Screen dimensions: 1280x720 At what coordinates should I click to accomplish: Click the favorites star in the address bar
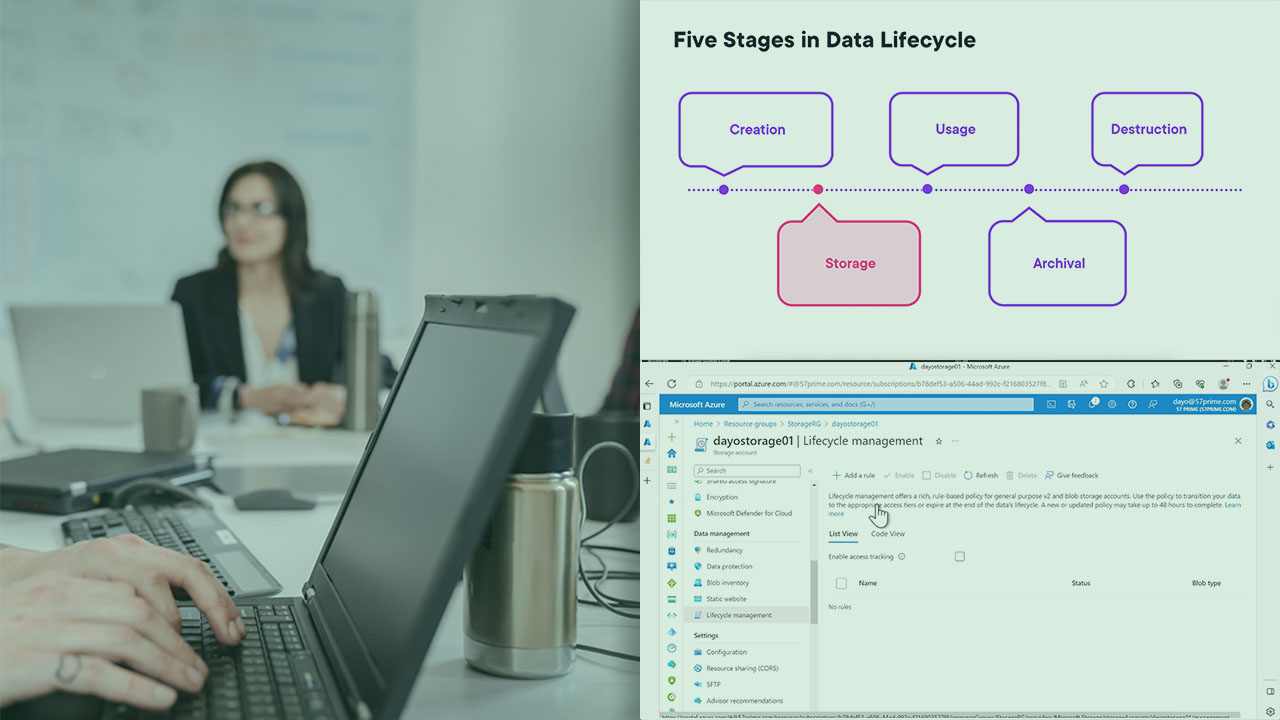coord(1103,383)
